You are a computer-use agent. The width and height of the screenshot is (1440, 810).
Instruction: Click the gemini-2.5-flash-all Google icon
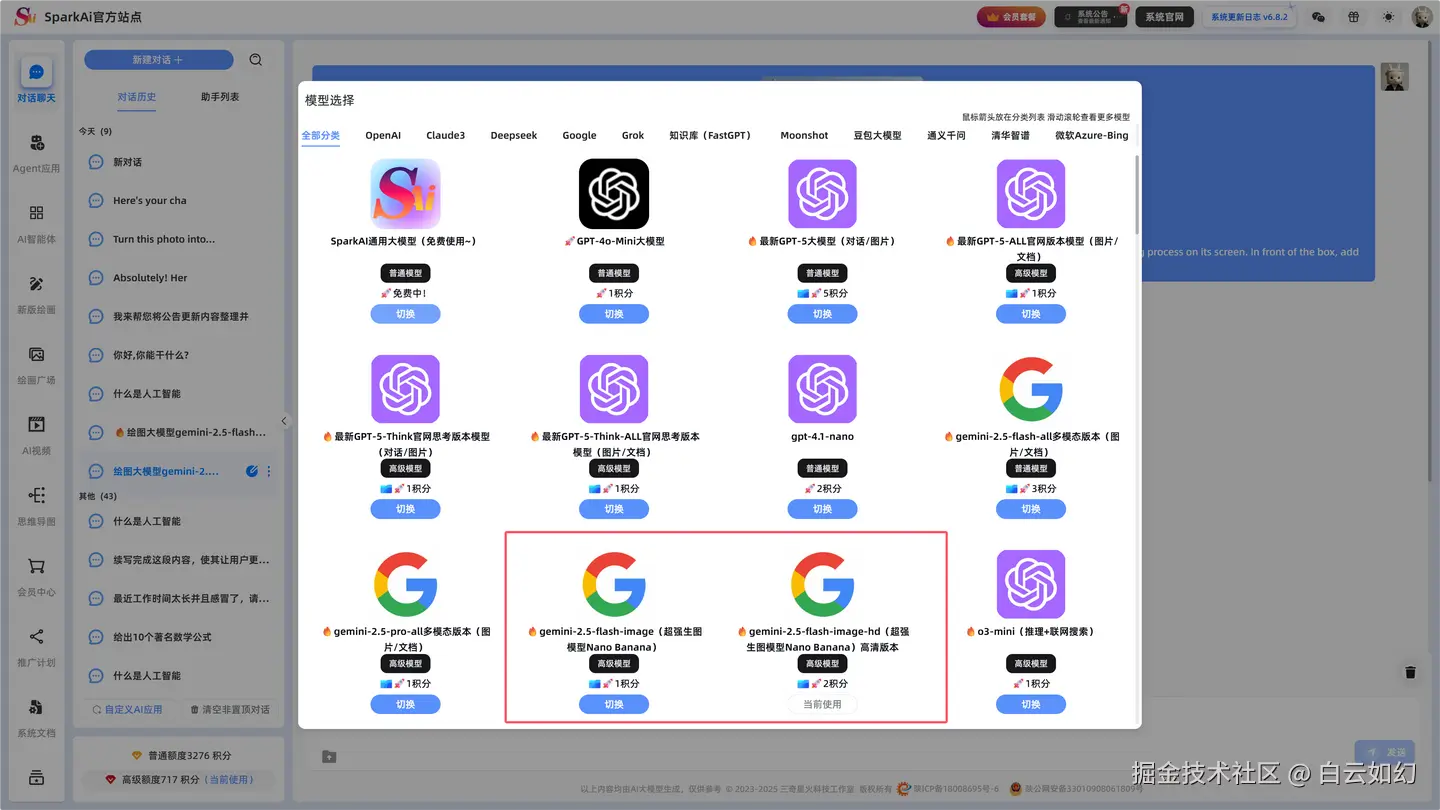[x=1031, y=389]
